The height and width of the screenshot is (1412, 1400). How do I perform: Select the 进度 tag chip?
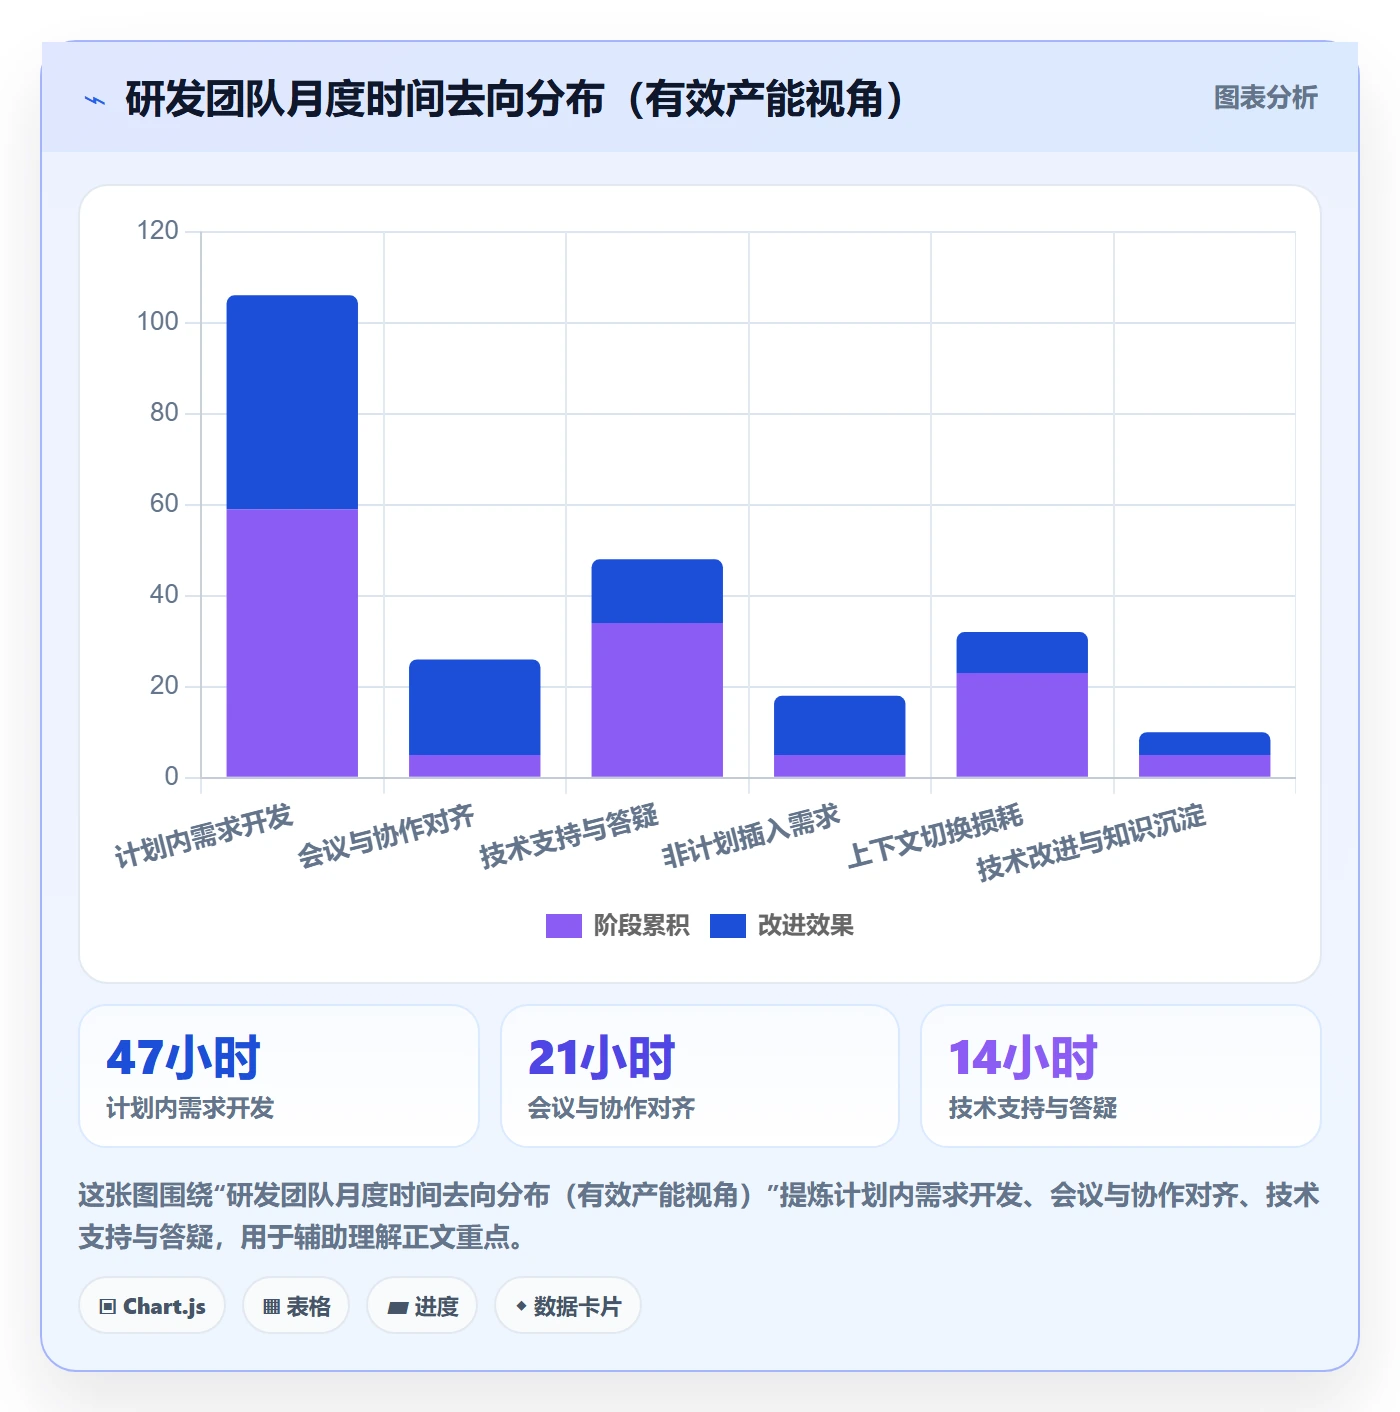tap(422, 1306)
